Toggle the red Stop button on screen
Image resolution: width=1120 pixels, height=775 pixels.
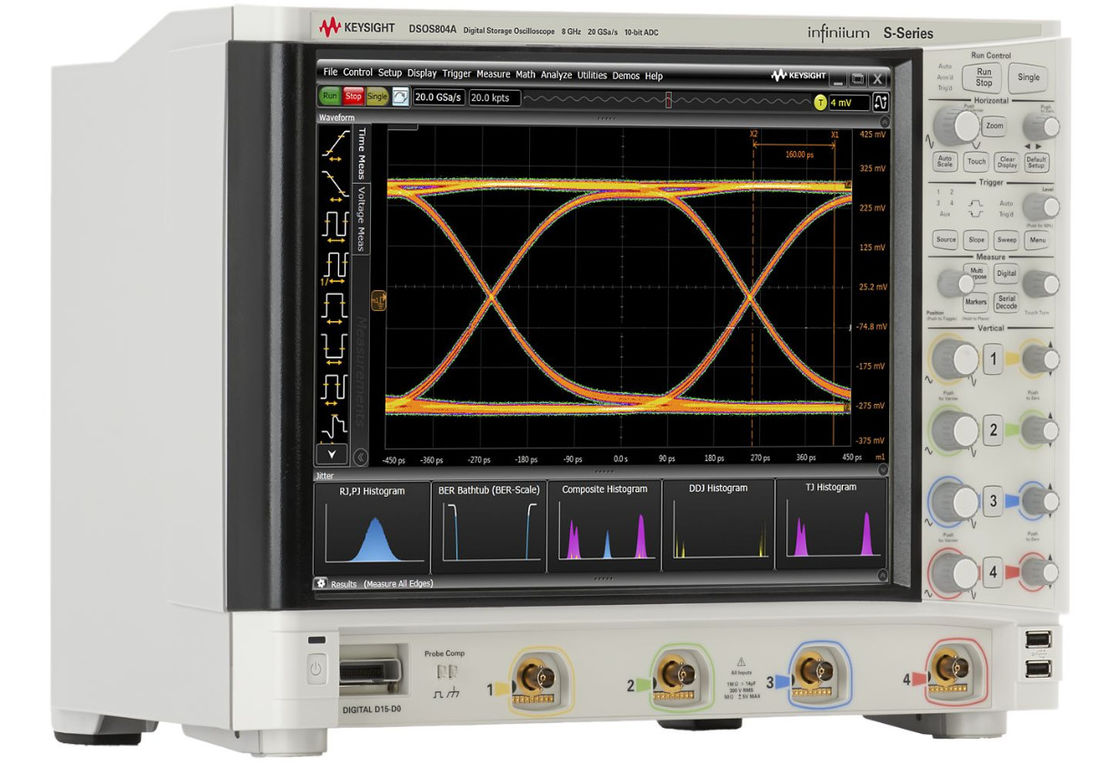[x=353, y=96]
